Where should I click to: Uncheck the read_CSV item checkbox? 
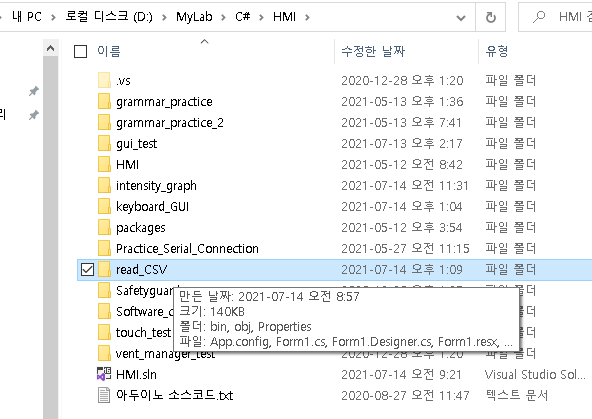[x=87, y=270]
